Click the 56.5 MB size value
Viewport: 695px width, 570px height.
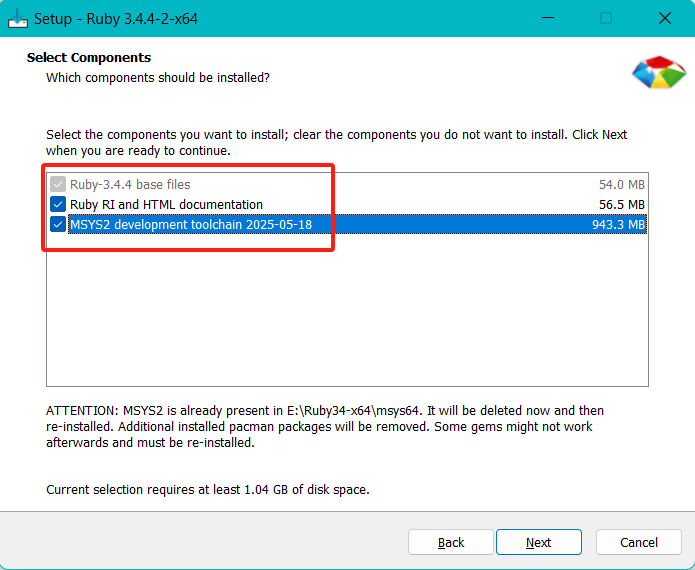[622, 205]
